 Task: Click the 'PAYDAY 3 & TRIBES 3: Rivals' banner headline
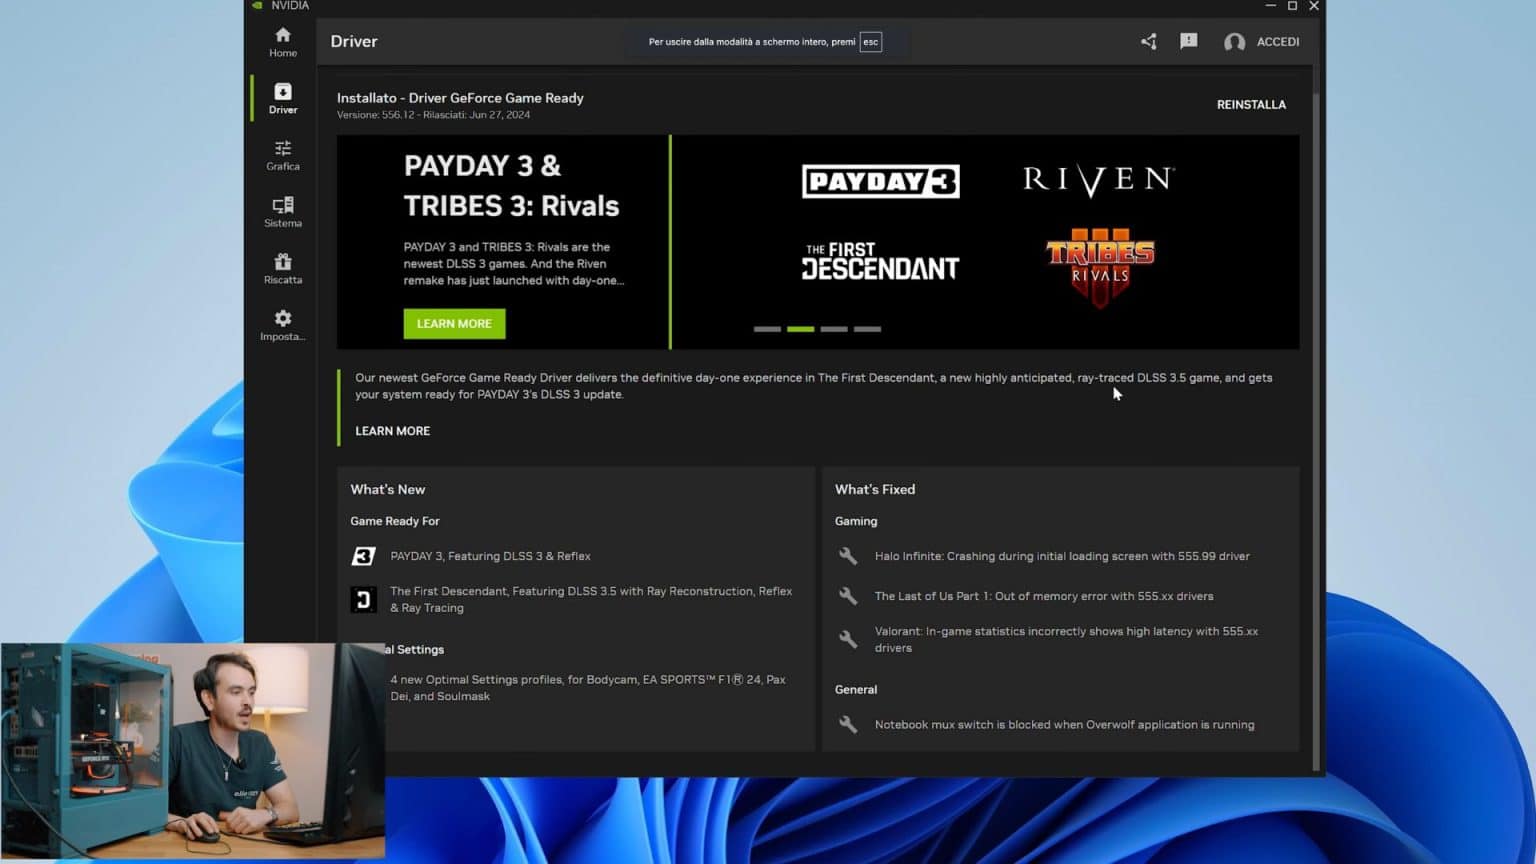click(511, 186)
